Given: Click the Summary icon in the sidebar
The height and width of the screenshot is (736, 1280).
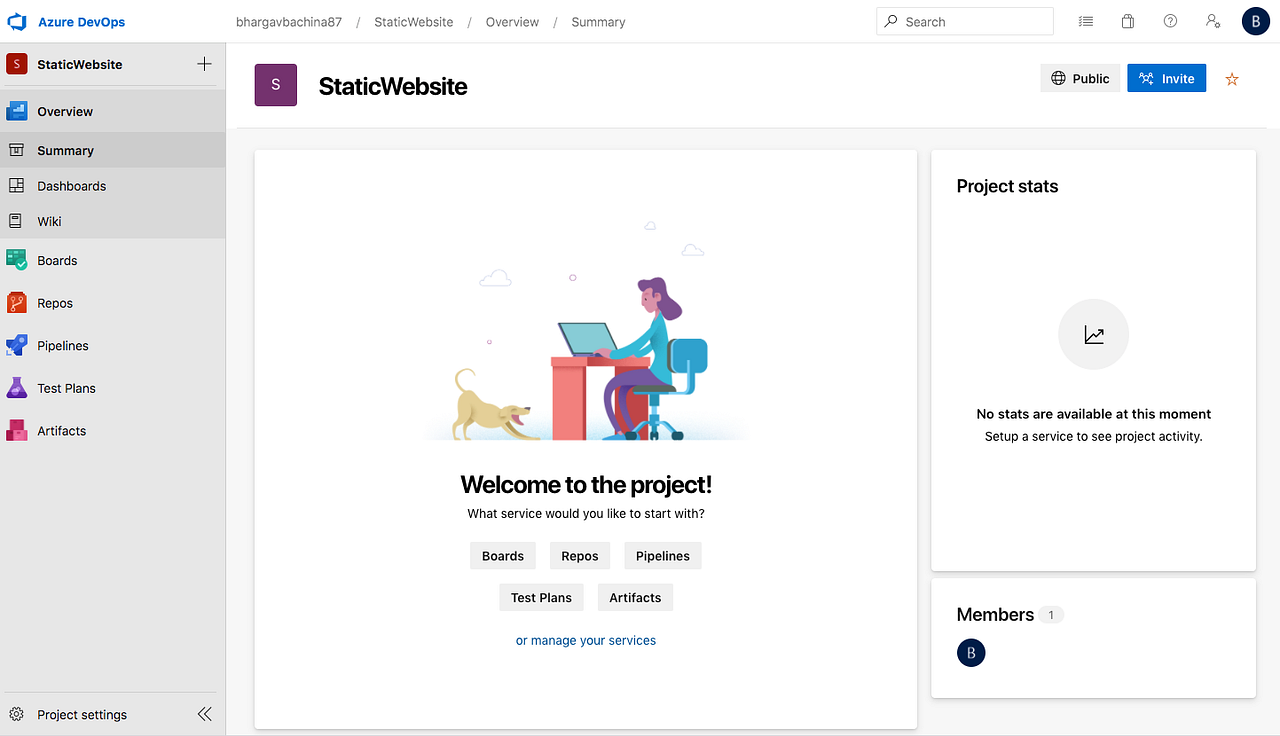Looking at the screenshot, I should click(16, 150).
